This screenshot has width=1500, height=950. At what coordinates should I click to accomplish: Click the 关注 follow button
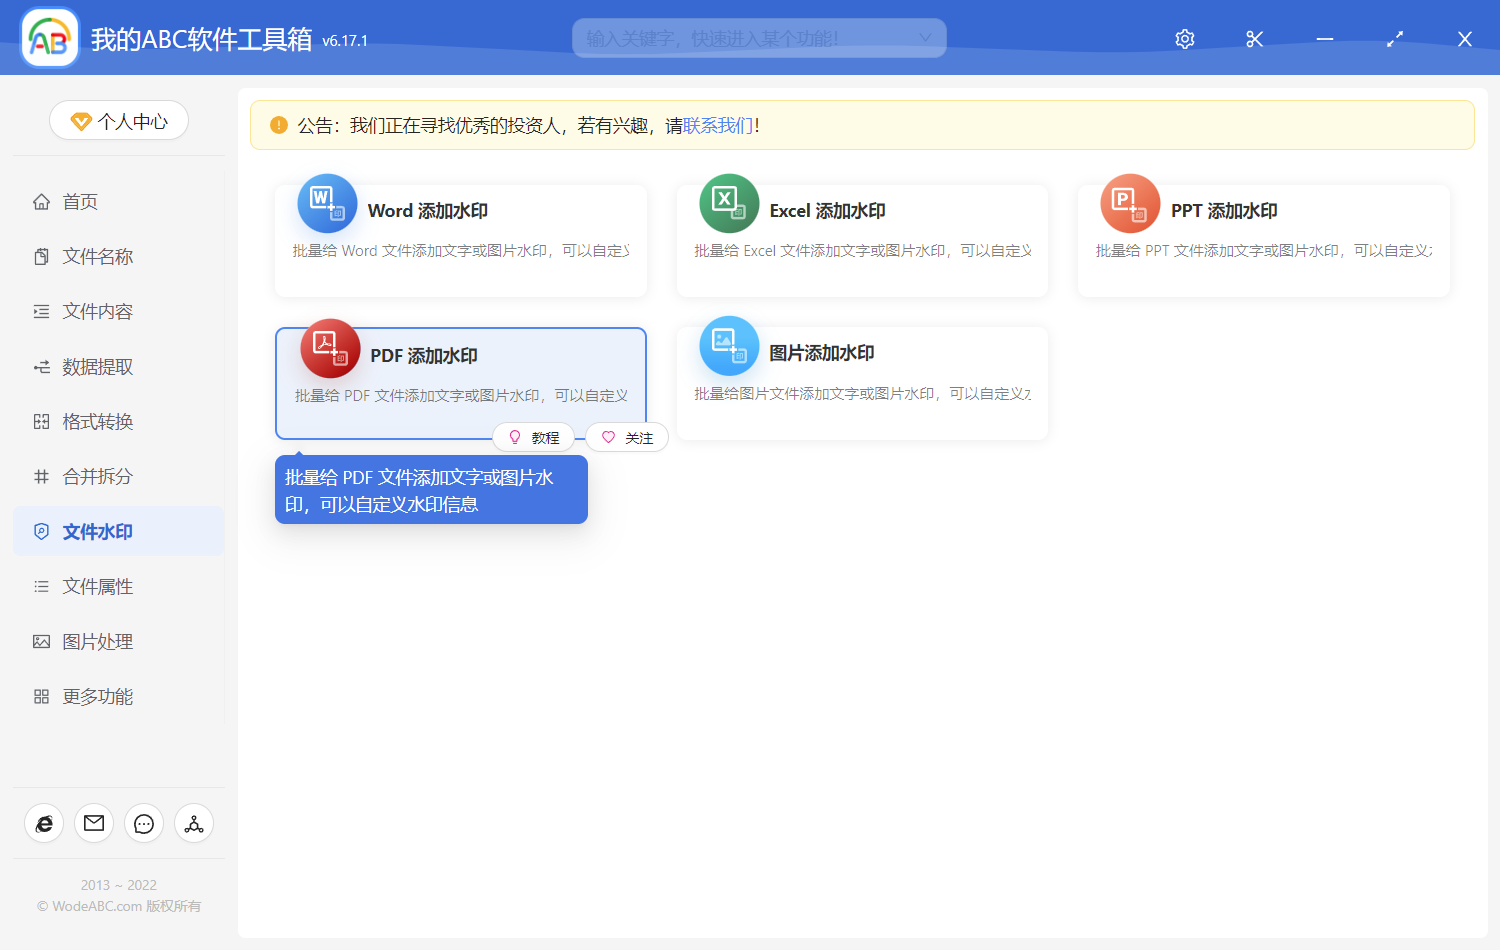[627, 437]
